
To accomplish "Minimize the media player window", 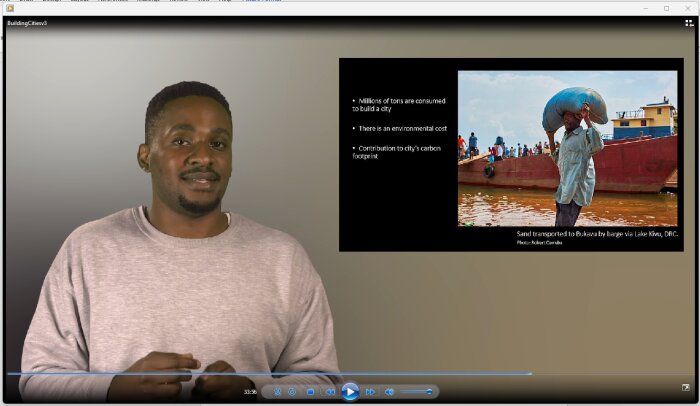I will 644,7.
